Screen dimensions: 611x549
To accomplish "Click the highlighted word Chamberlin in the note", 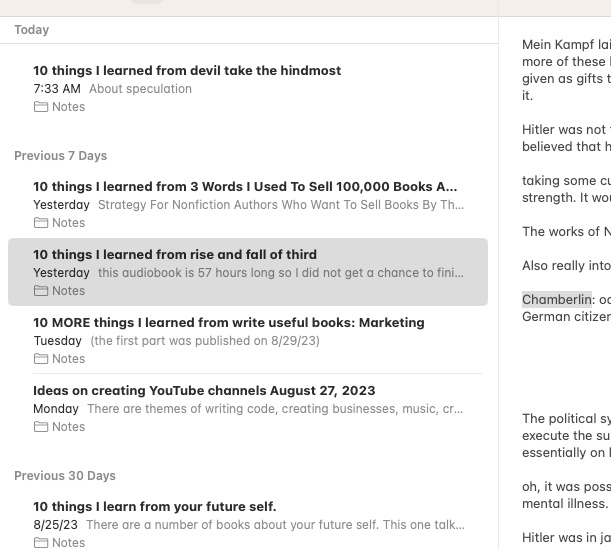I will 557,300.
